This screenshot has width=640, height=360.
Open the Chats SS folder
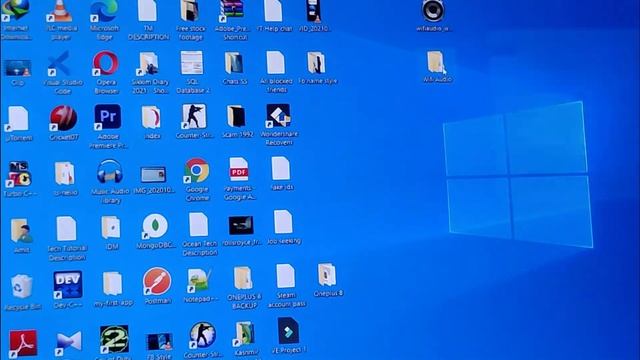pos(234,63)
